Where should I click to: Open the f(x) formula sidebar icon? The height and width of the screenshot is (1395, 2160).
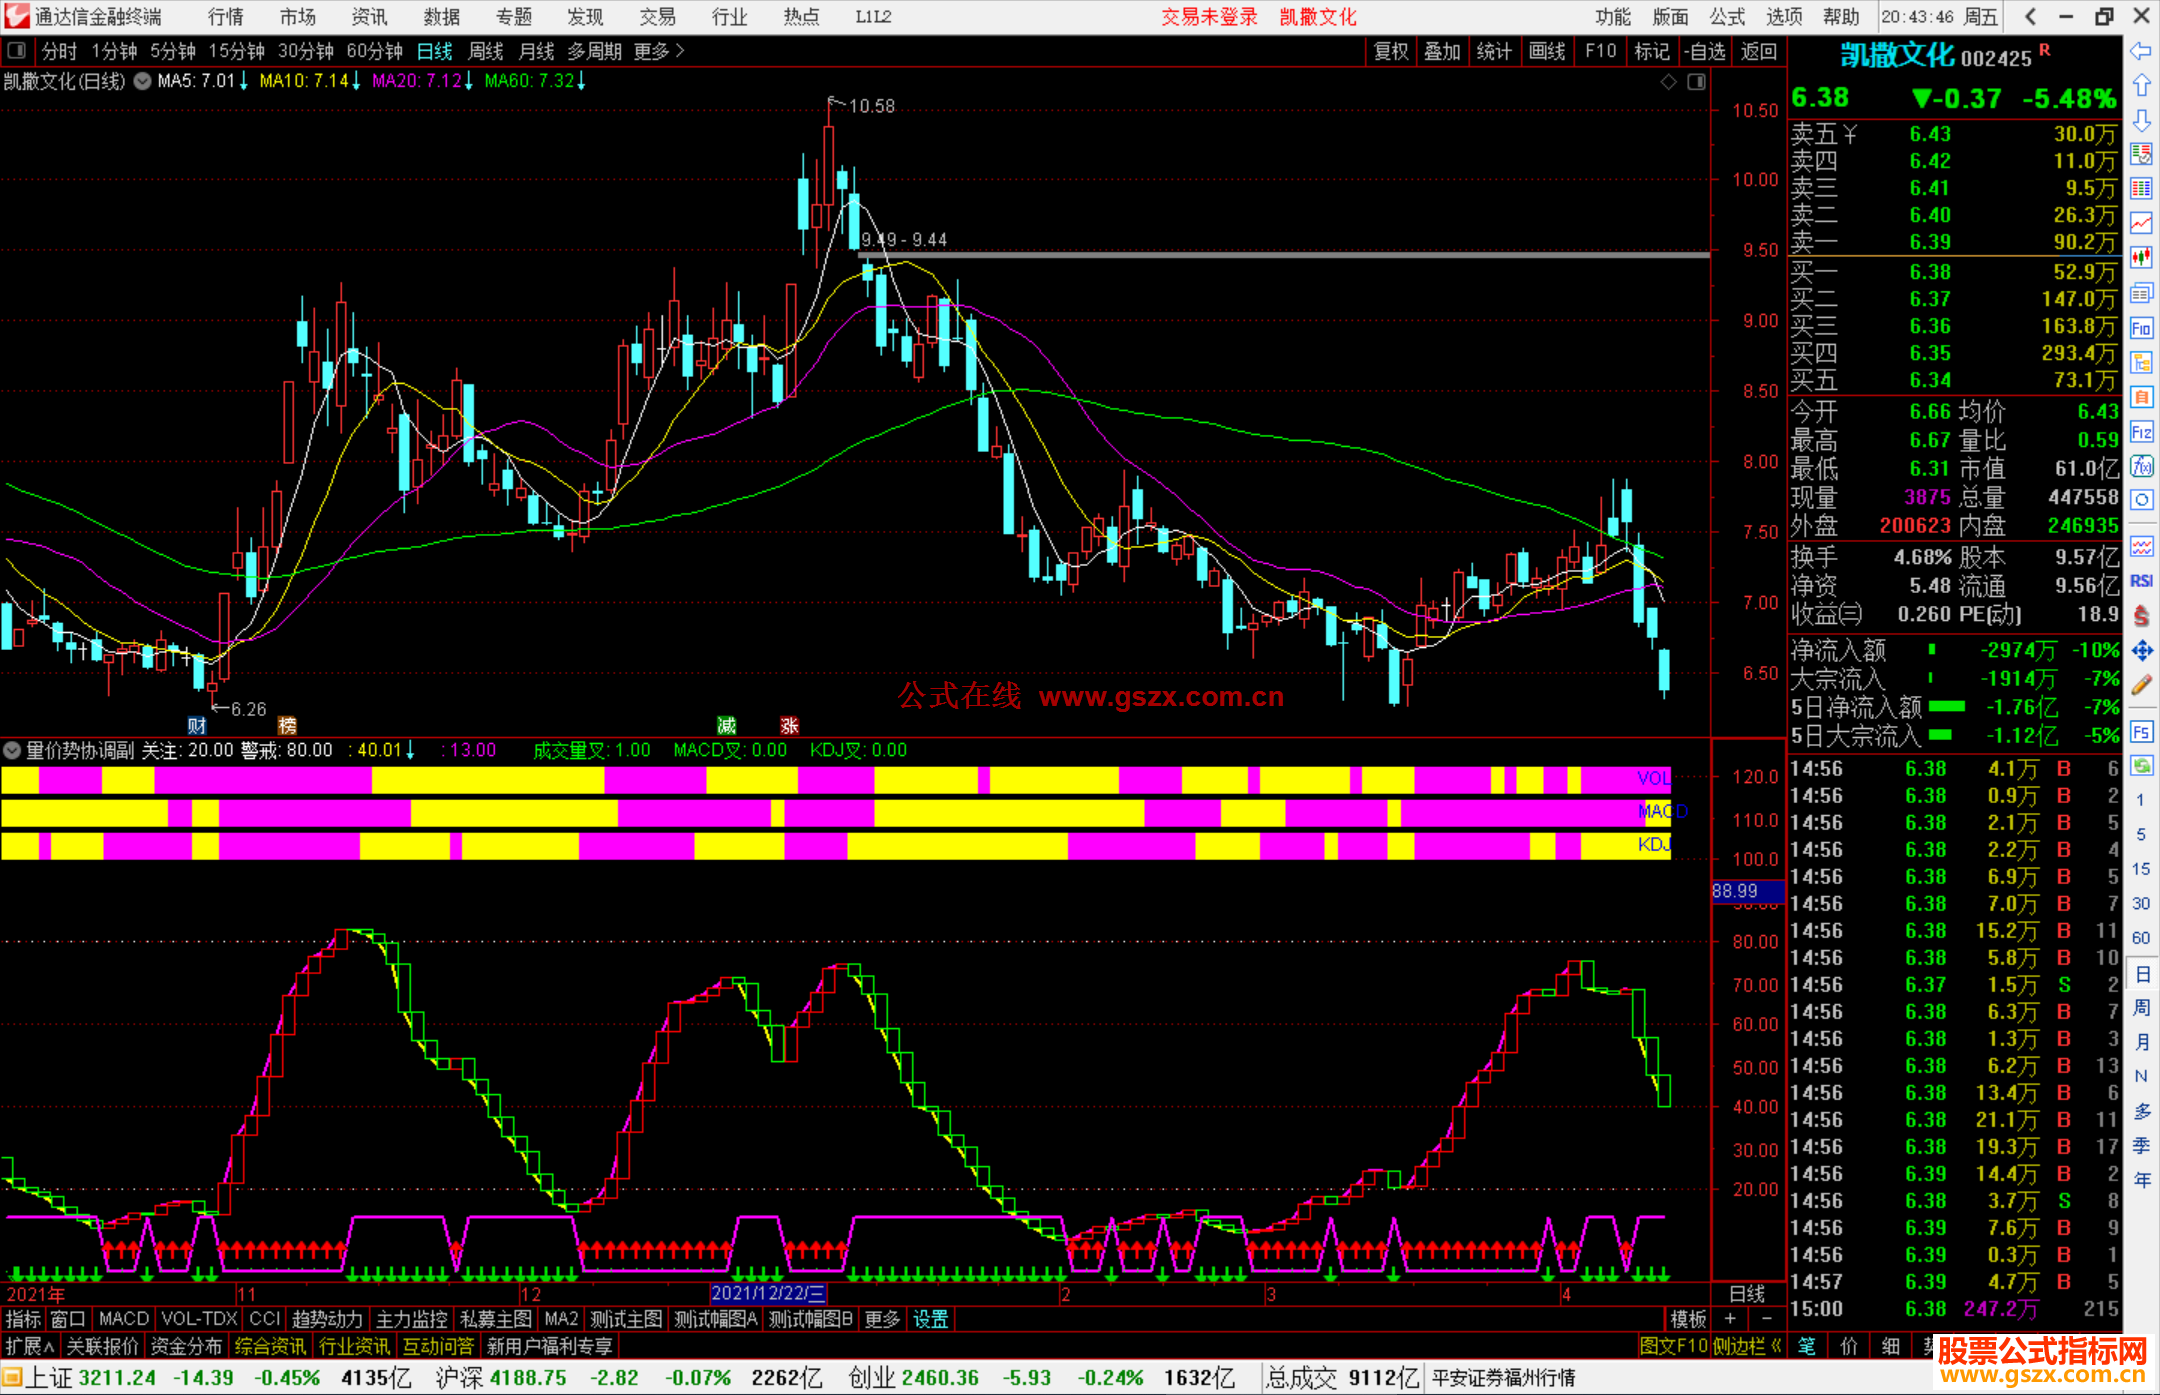click(x=2141, y=466)
